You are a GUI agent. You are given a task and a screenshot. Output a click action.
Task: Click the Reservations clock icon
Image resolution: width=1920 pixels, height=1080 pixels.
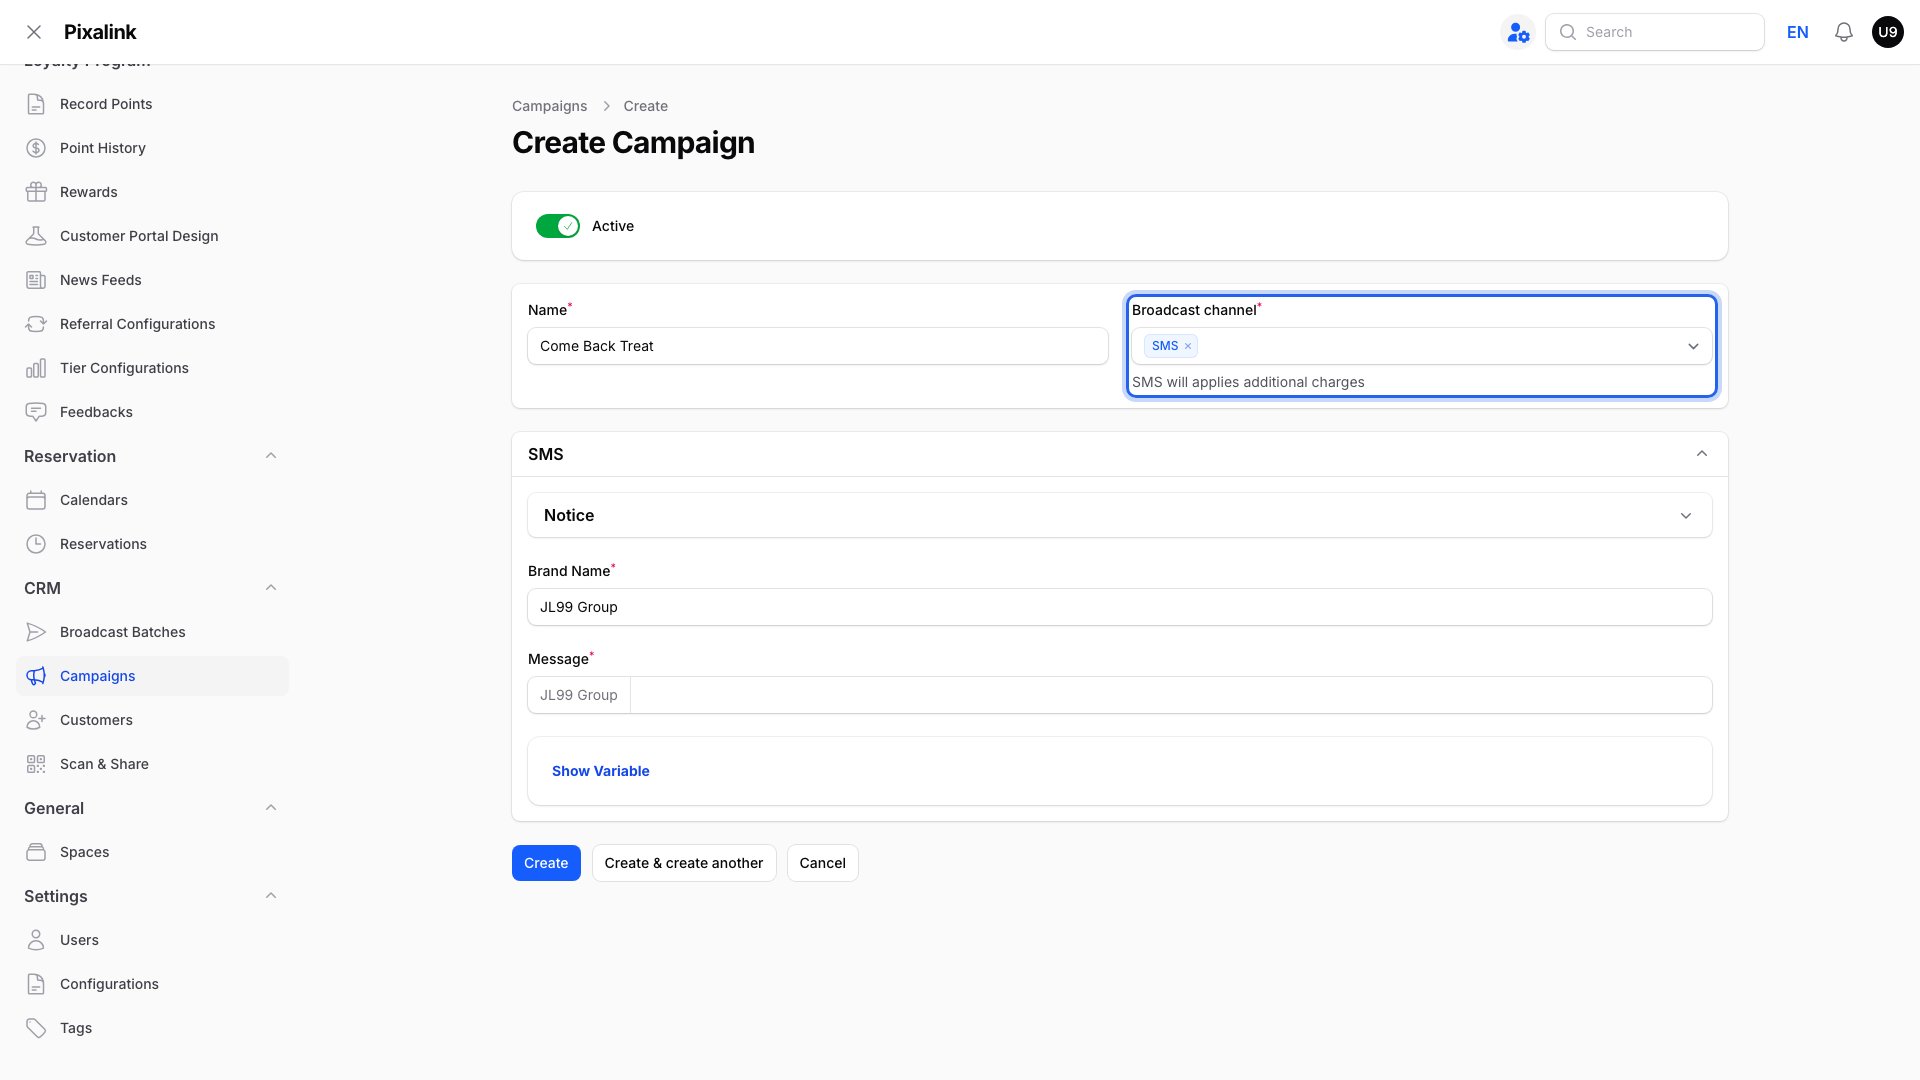(x=36, y=544)
